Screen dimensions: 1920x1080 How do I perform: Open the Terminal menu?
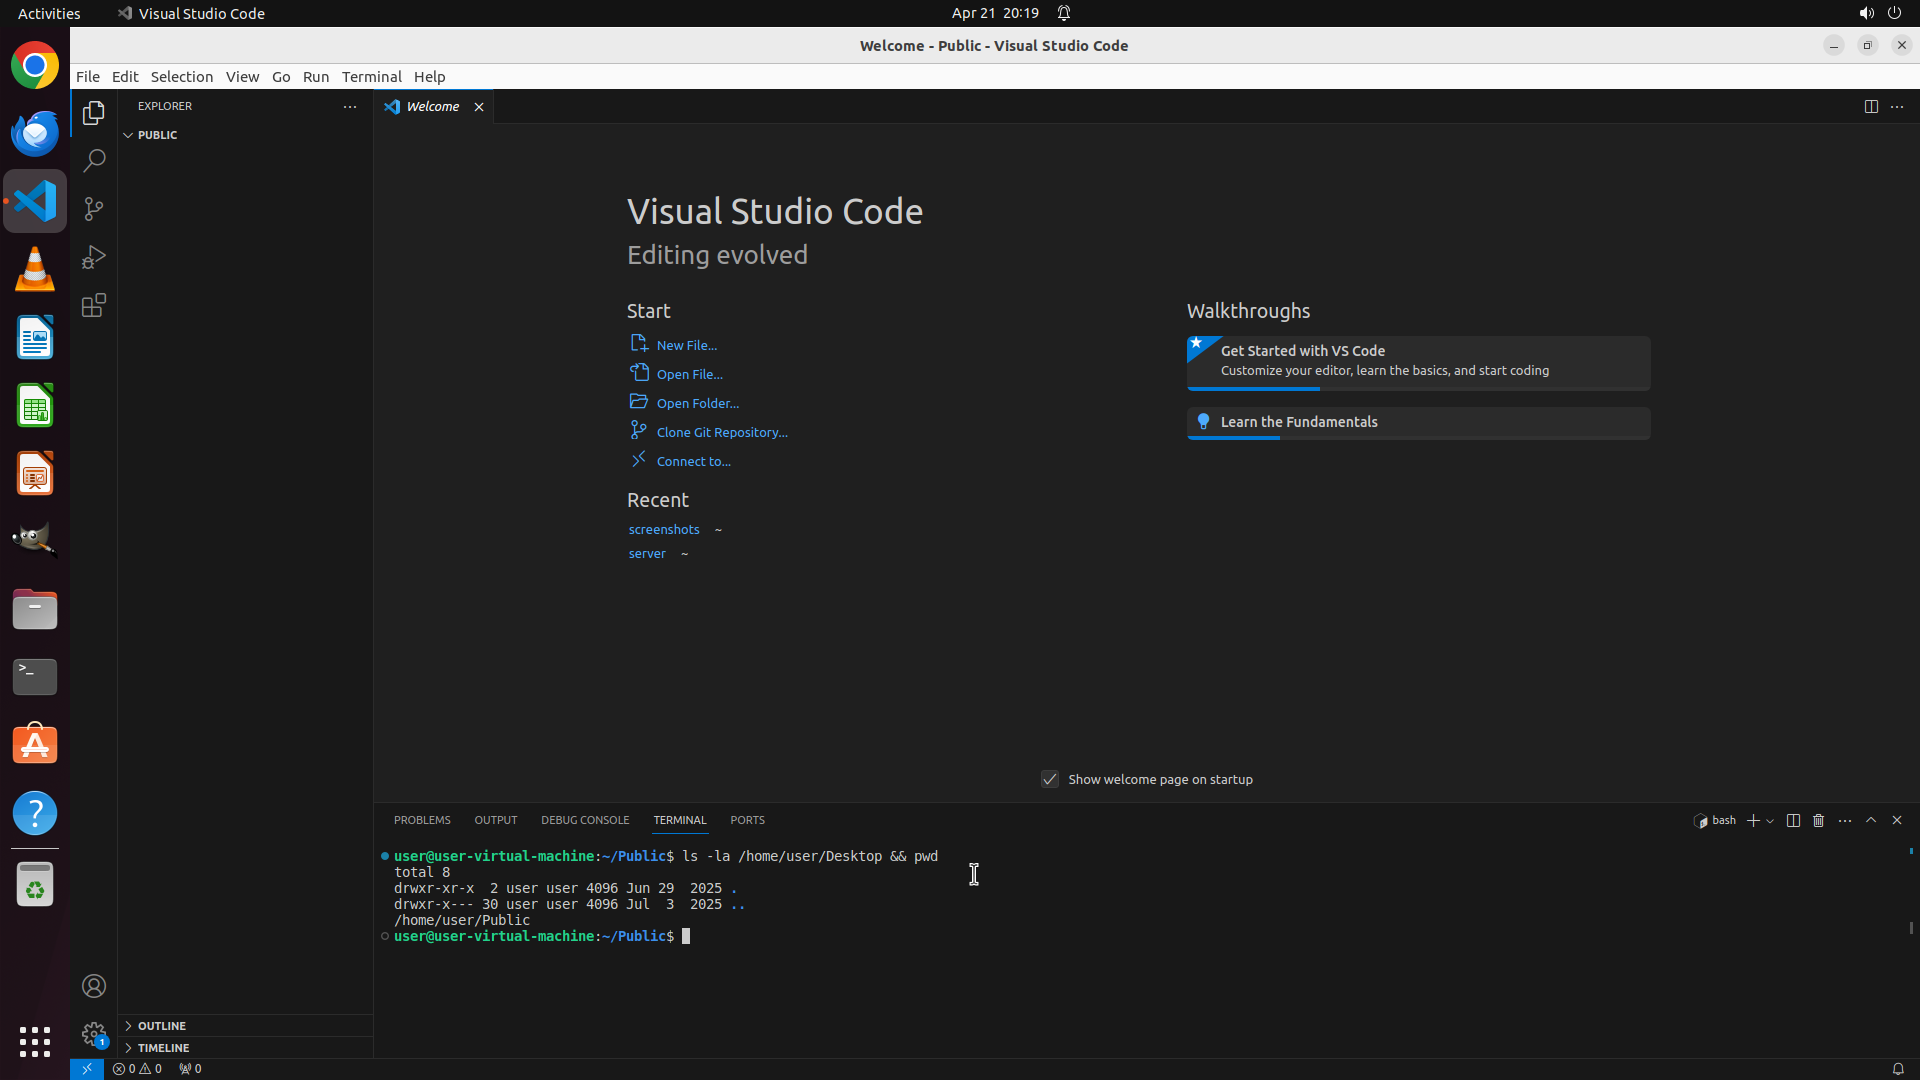point(371,76)
